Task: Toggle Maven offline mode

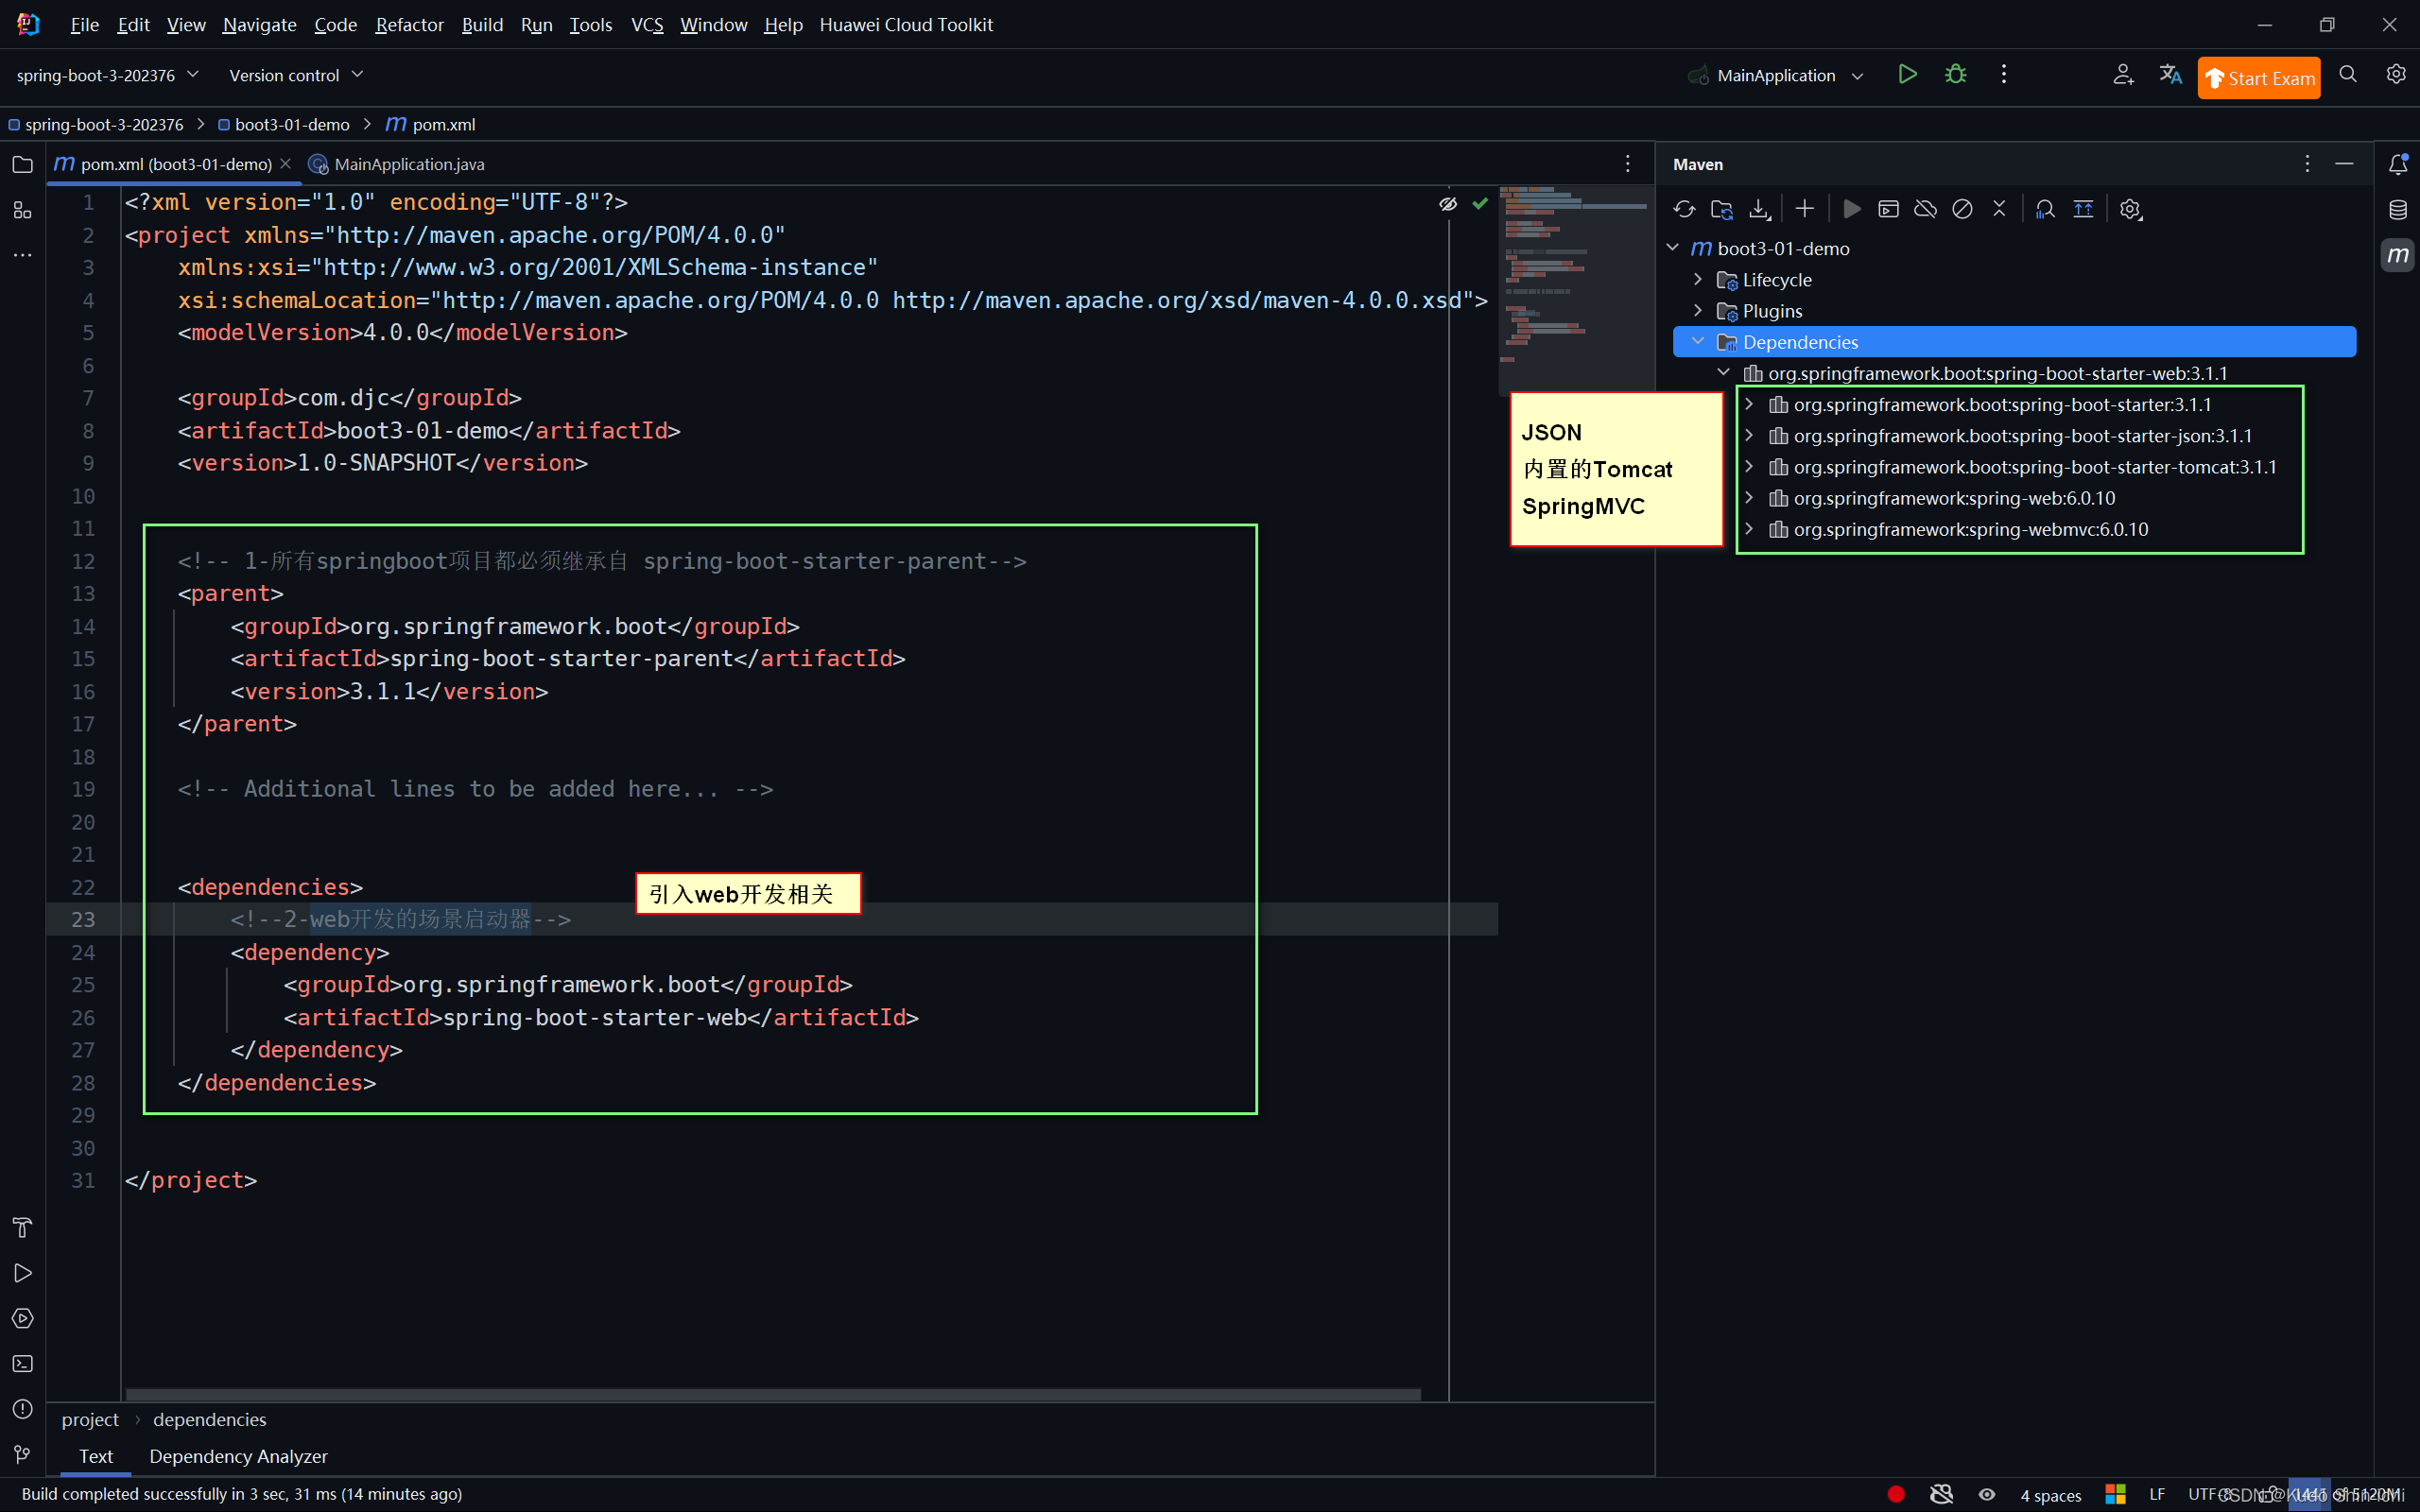Action: 1925,209
